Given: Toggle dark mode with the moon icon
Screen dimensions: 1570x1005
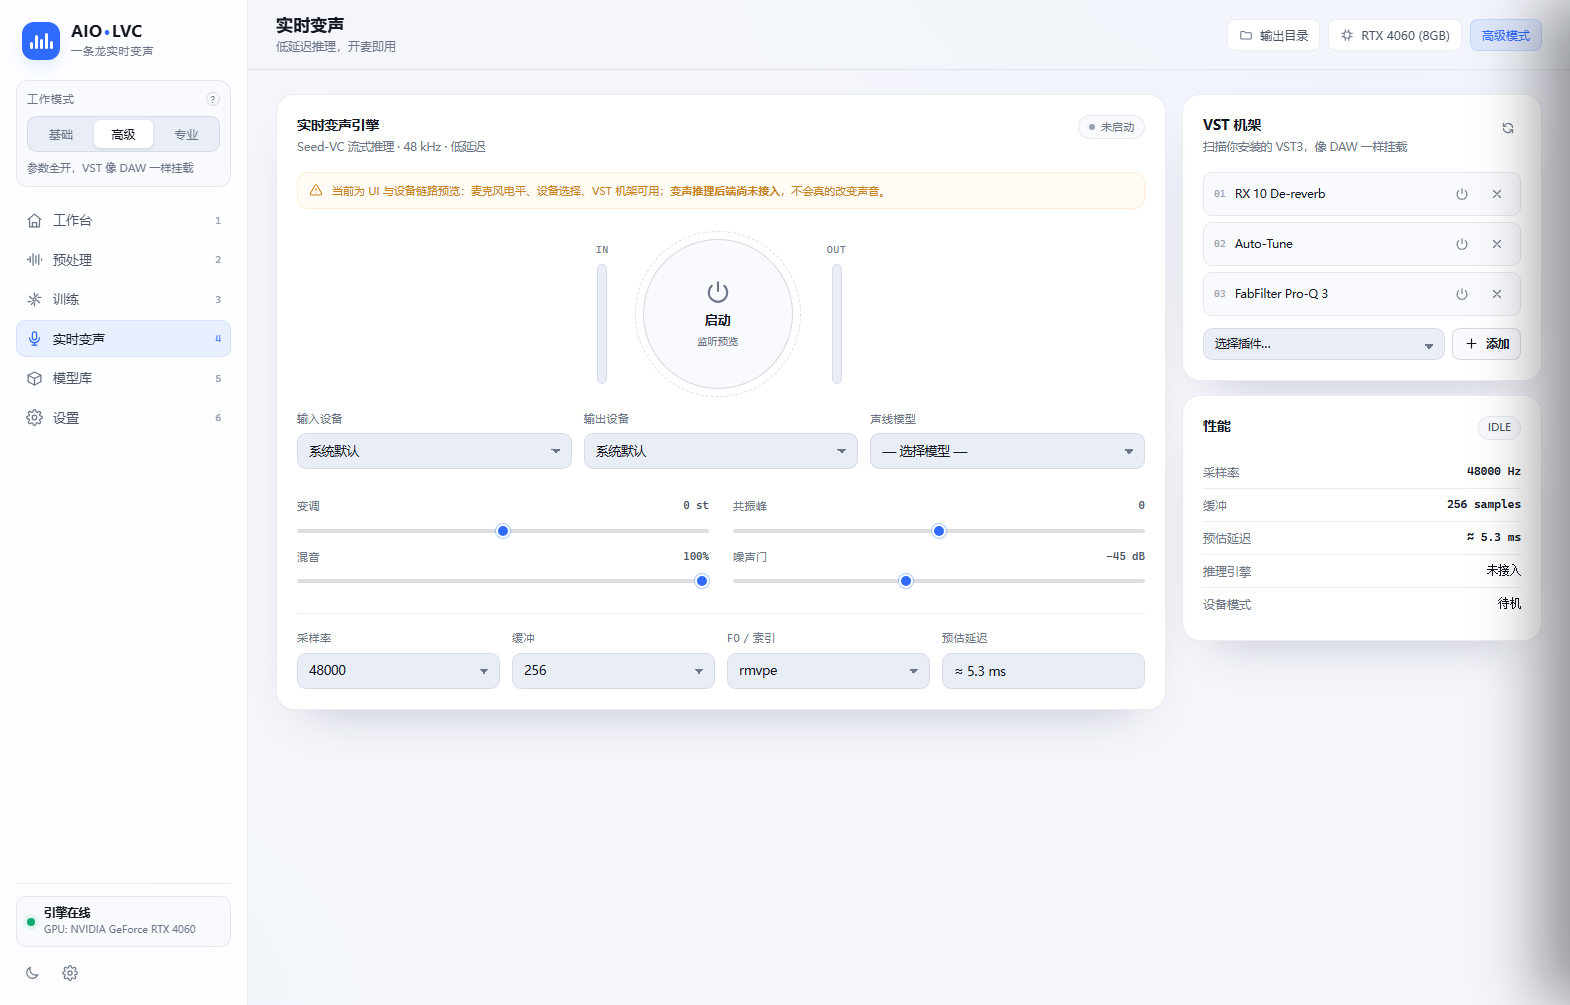Looking at the screenshot, I should pos(32,973).
